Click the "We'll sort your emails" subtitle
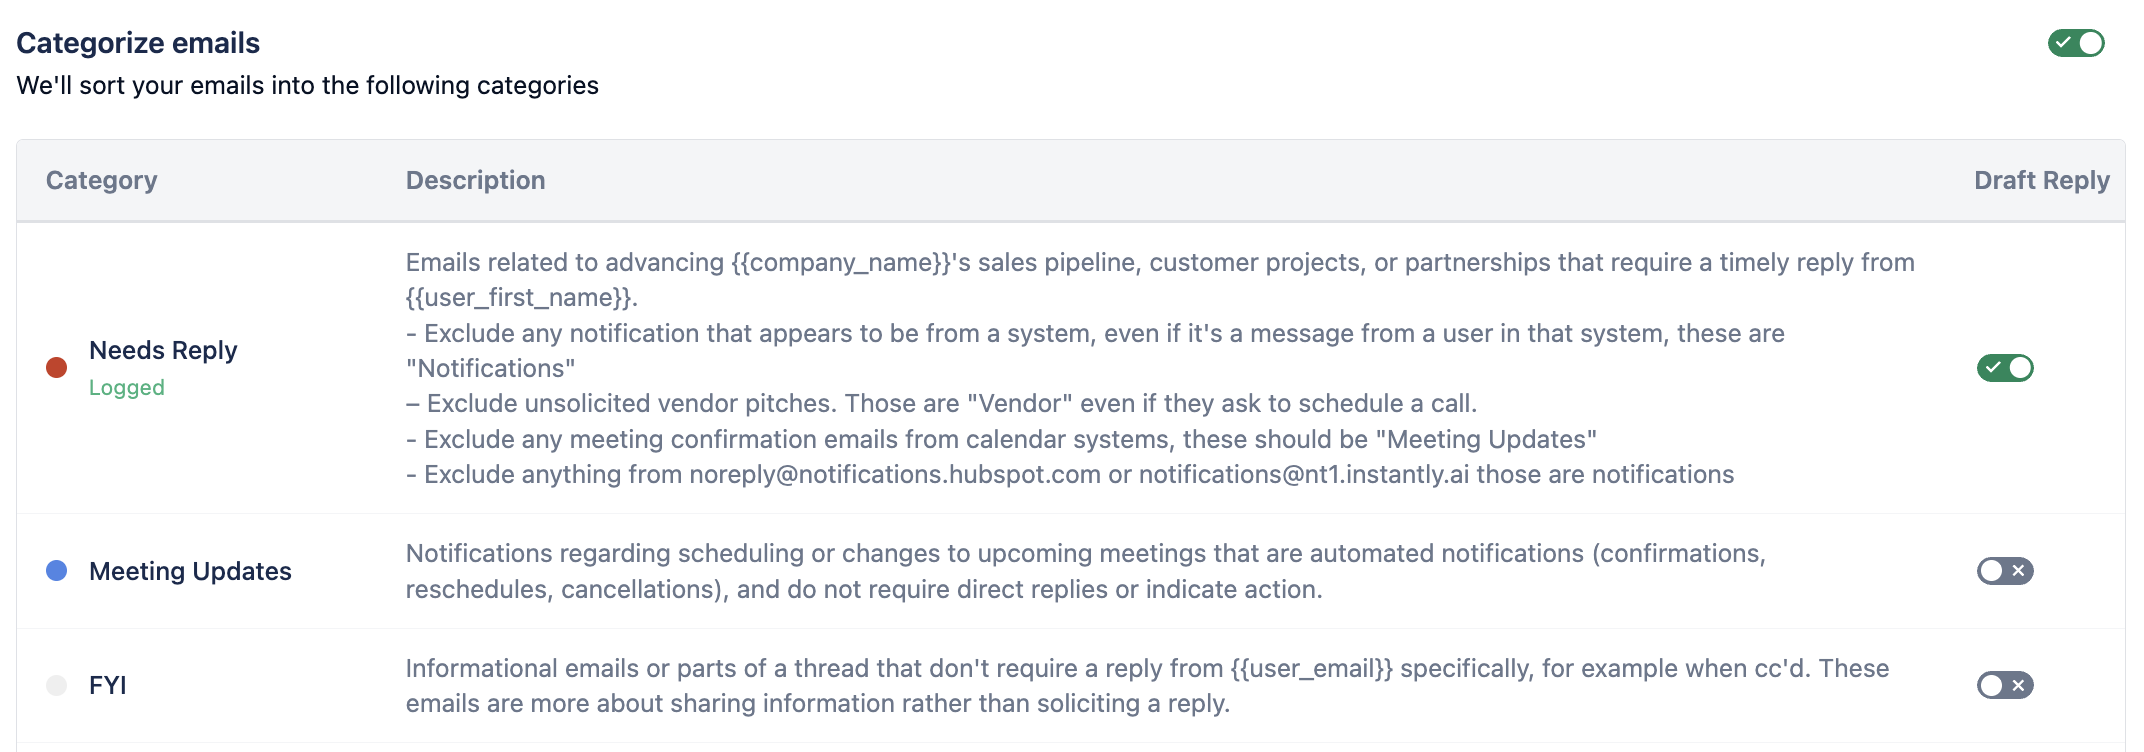Image resolution: width=2144 pixels, height=752 pixels. (308, 86)
